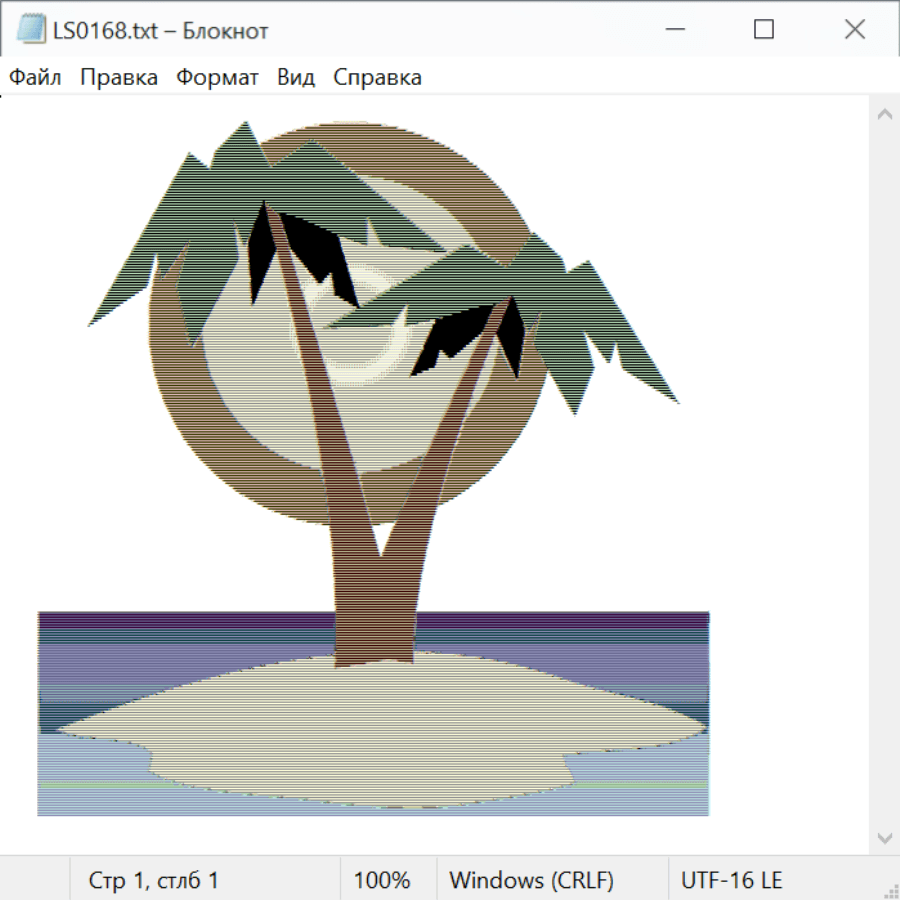Open the Формат menu

click(x=217, y=77)
